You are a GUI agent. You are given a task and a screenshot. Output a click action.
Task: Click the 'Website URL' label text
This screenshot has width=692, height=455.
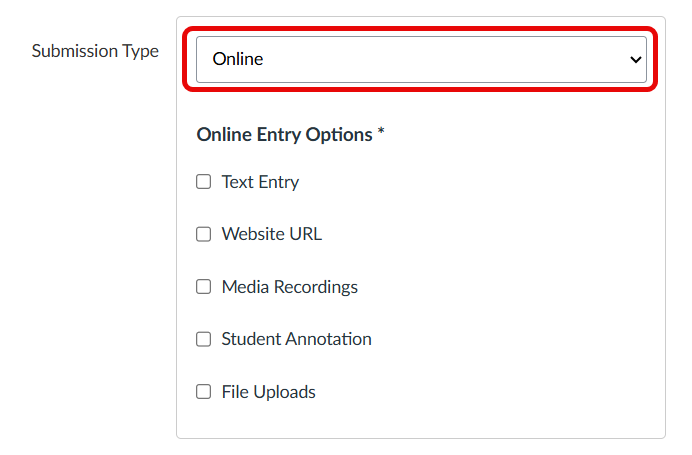click(x=272, y=234)
